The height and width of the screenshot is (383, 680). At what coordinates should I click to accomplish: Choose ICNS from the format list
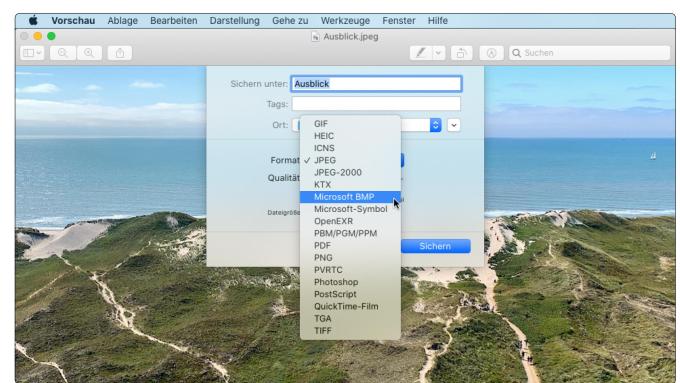point(350,148)
